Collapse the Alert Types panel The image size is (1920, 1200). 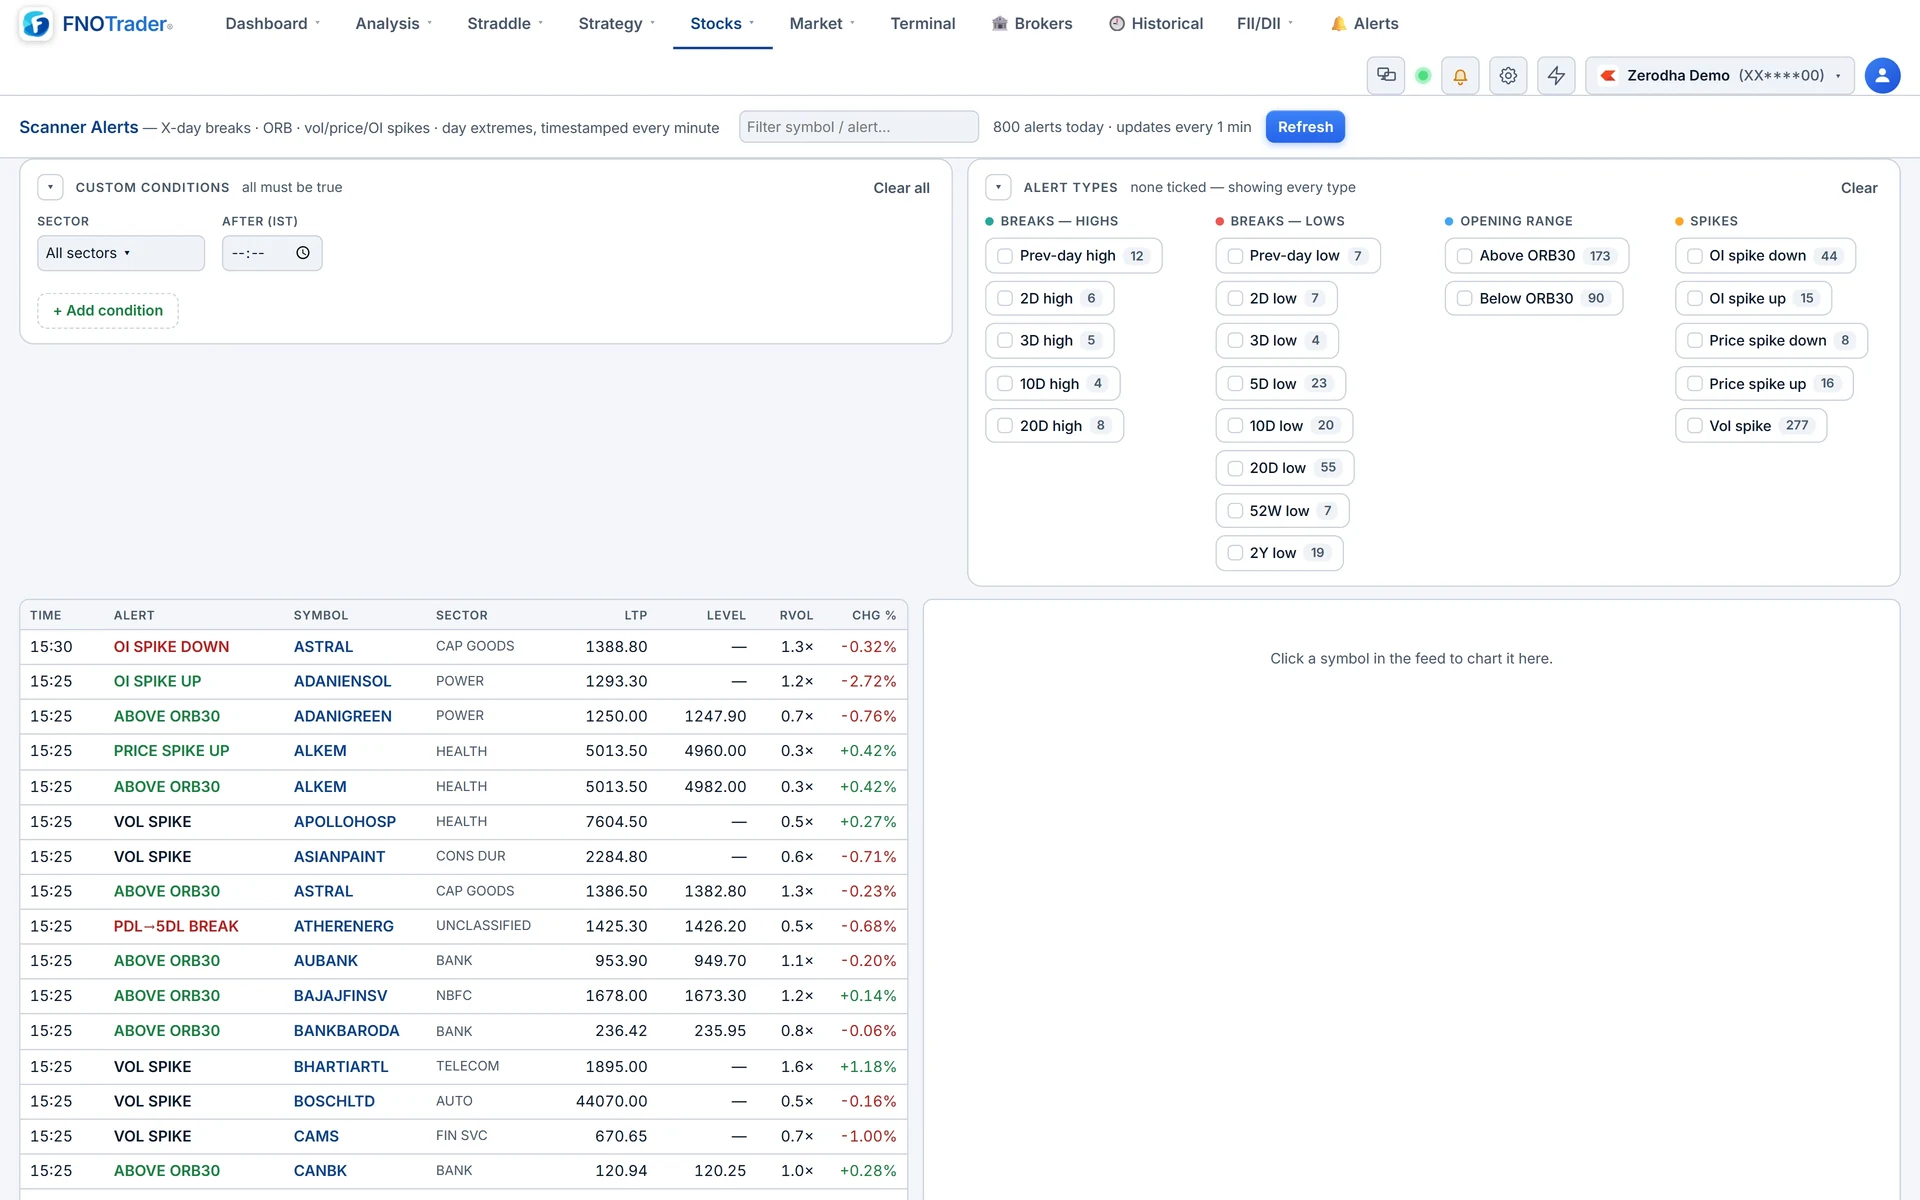click(x=998, y=187)
